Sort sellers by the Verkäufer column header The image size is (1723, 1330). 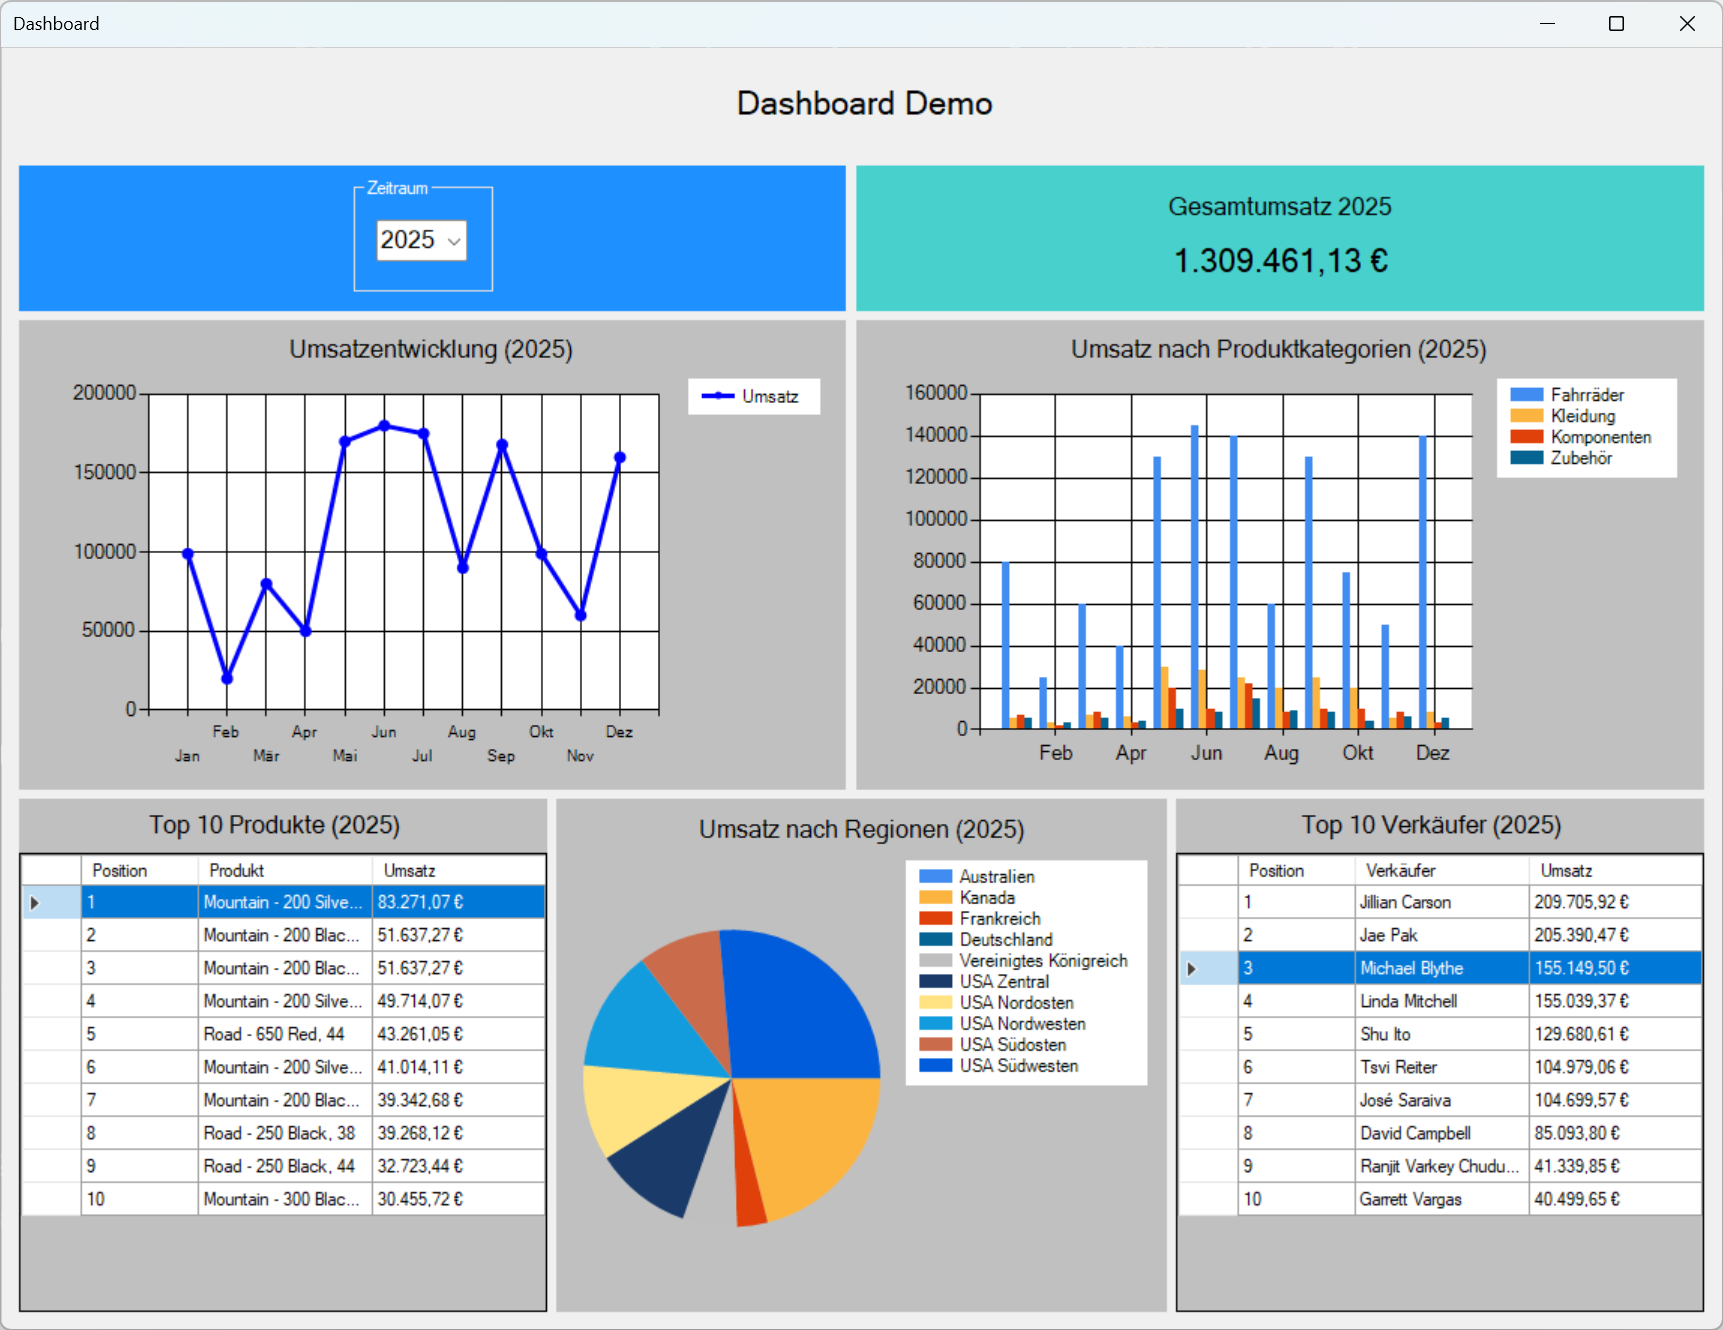pos(1440,870)
